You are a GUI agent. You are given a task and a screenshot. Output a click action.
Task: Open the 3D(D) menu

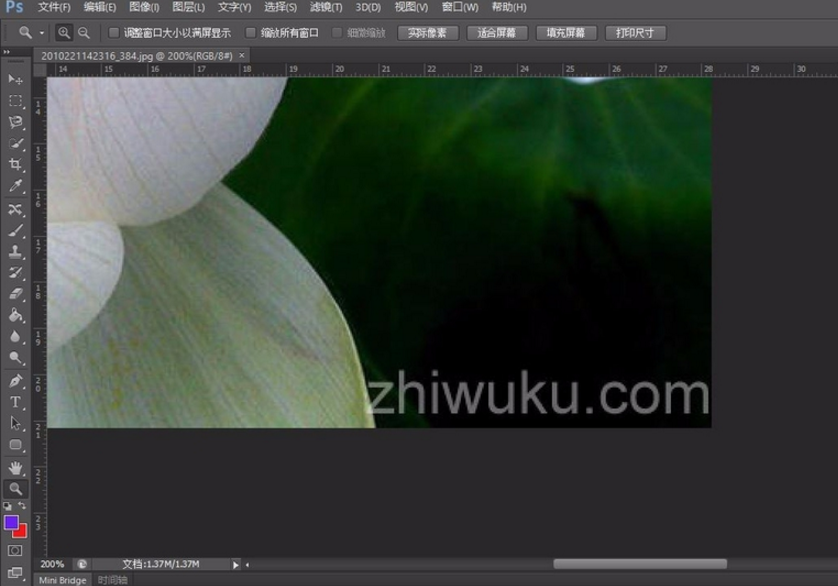tap(368, 7)
